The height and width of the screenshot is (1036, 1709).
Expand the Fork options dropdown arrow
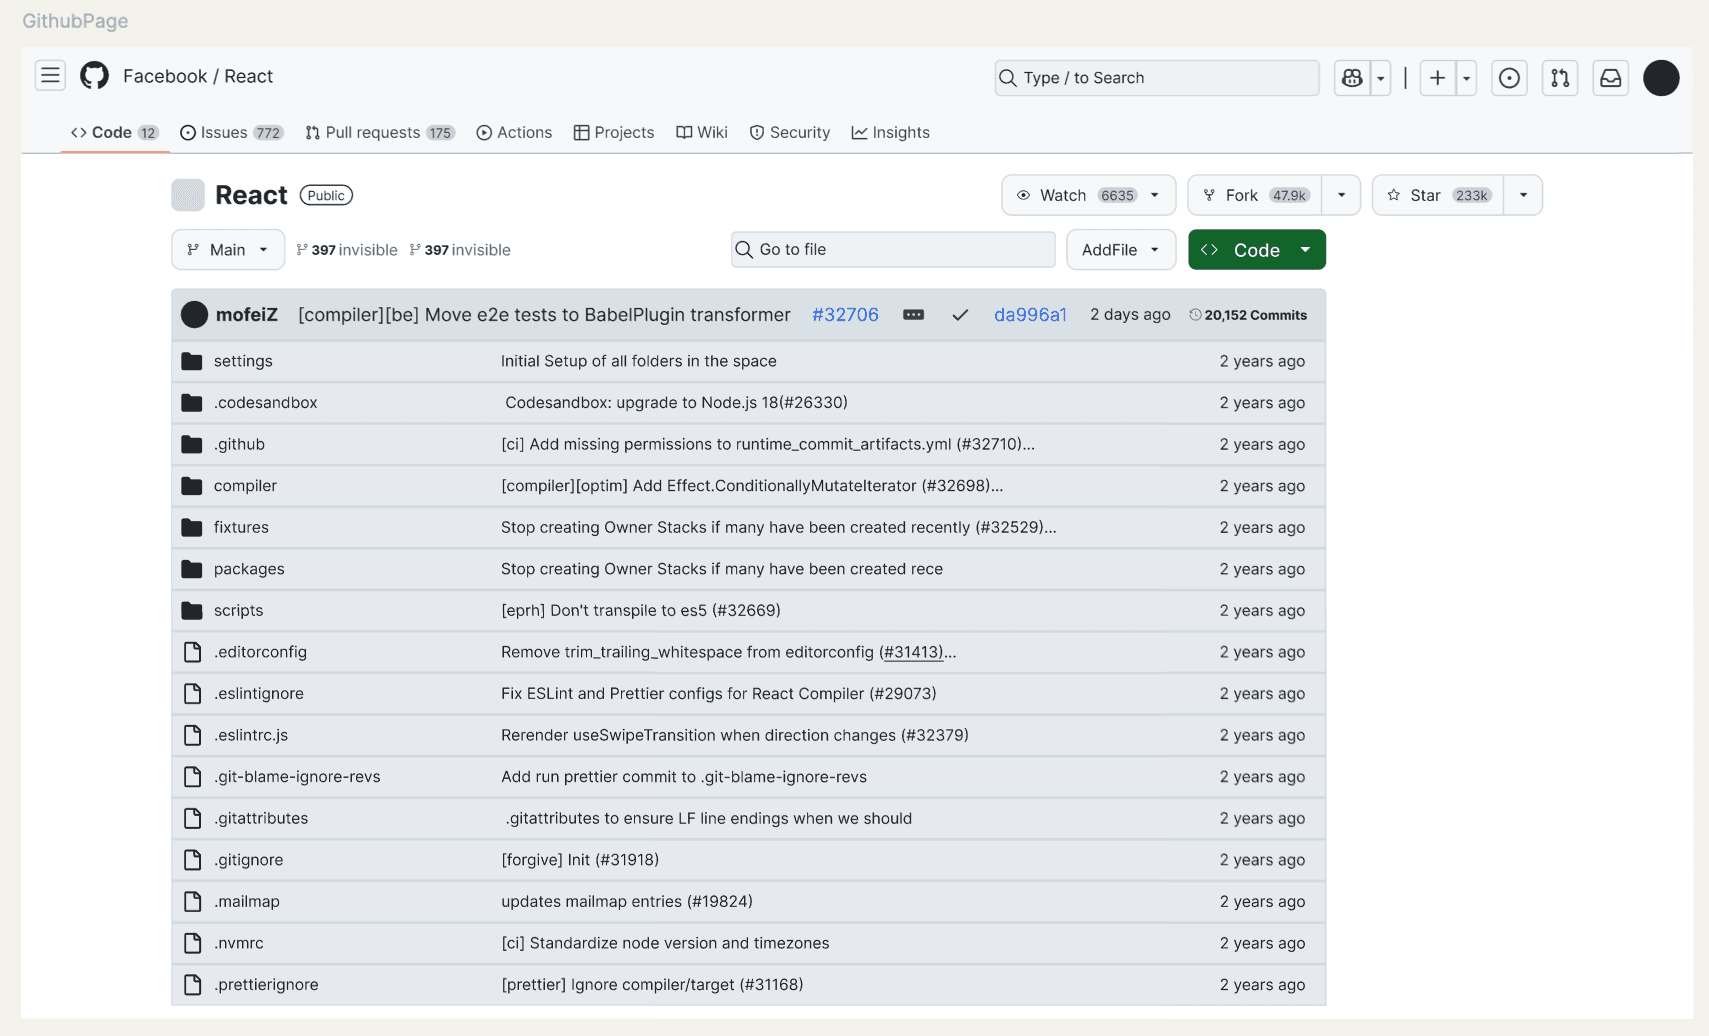[x=1341, y=195]
